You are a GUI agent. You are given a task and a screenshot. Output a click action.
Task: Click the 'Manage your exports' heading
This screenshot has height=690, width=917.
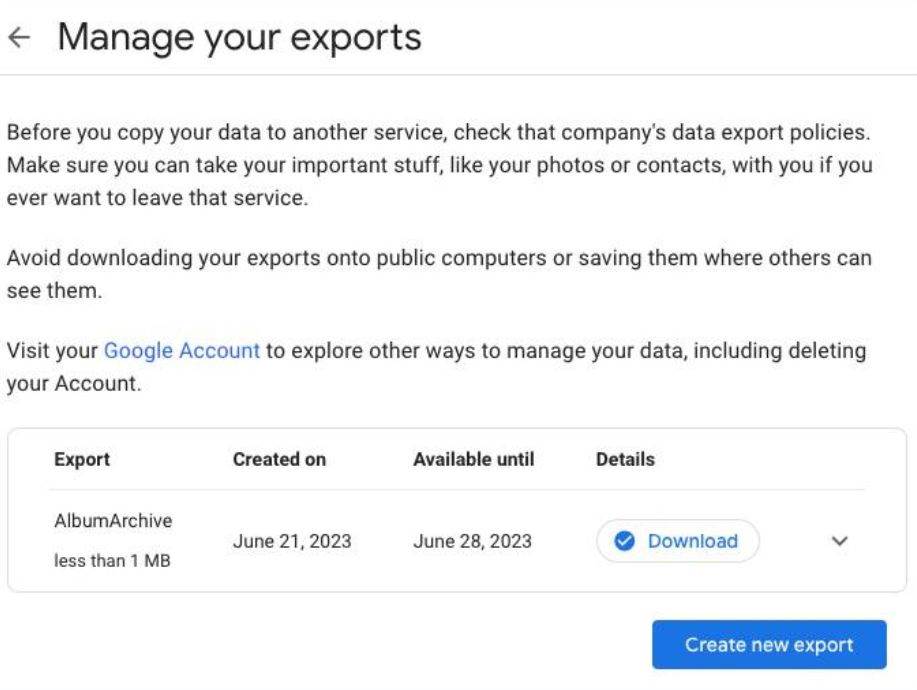tap(239, 38)
